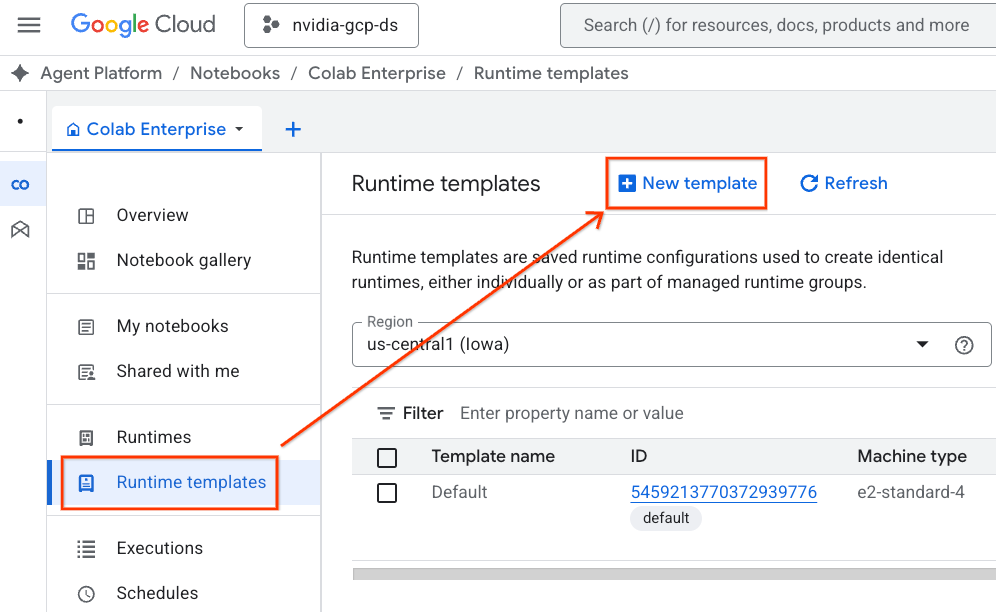Screen dimensions: 996x612
Task: Click the Shared with me icon
Action: pyautogui.click(x=86, y=372)
